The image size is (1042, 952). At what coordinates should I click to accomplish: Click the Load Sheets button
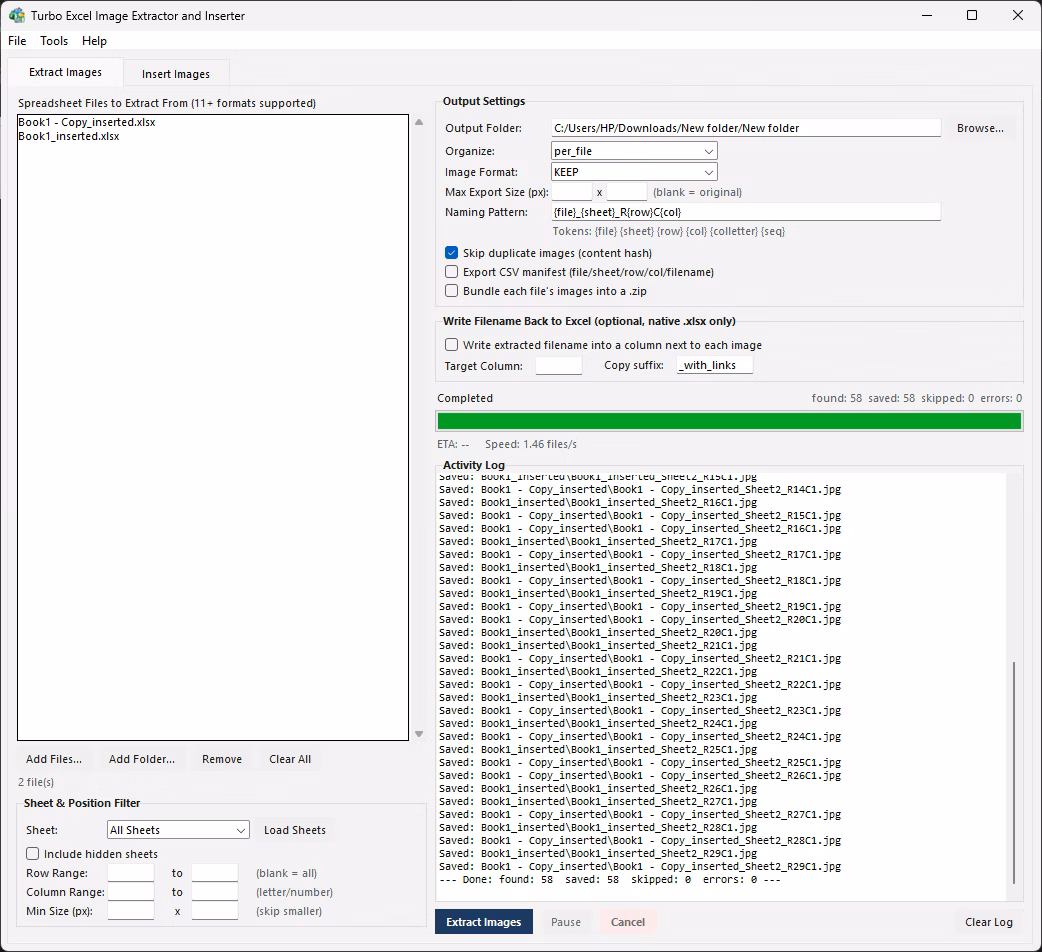point(295,830)
